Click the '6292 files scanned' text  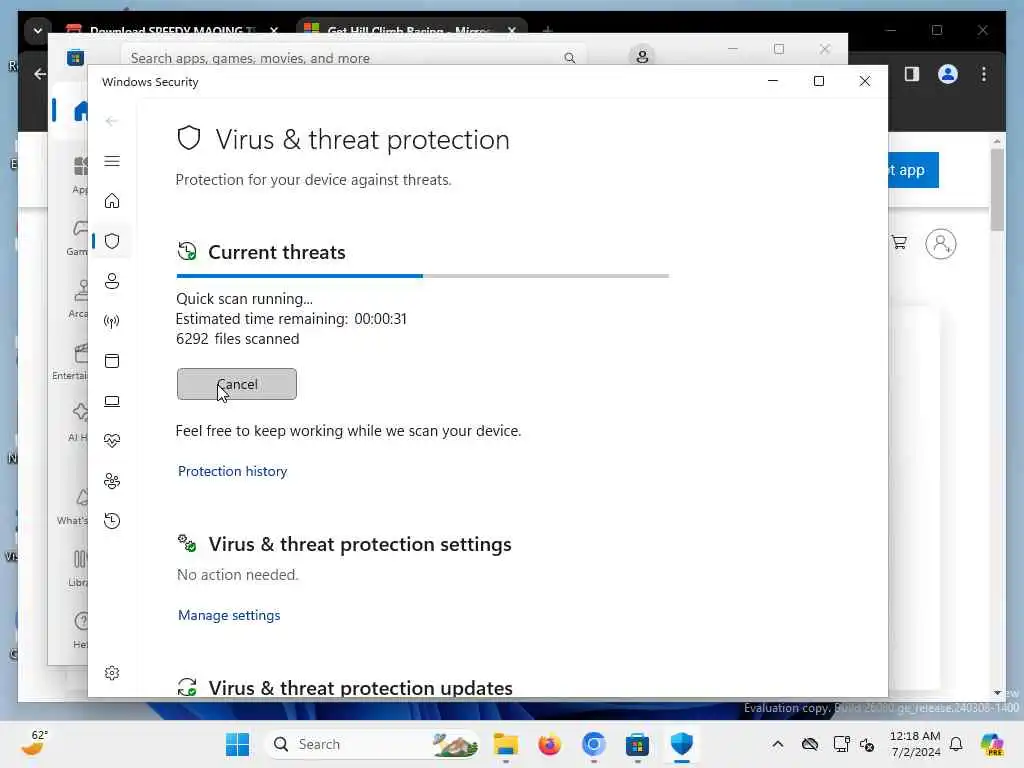(238, 339)
